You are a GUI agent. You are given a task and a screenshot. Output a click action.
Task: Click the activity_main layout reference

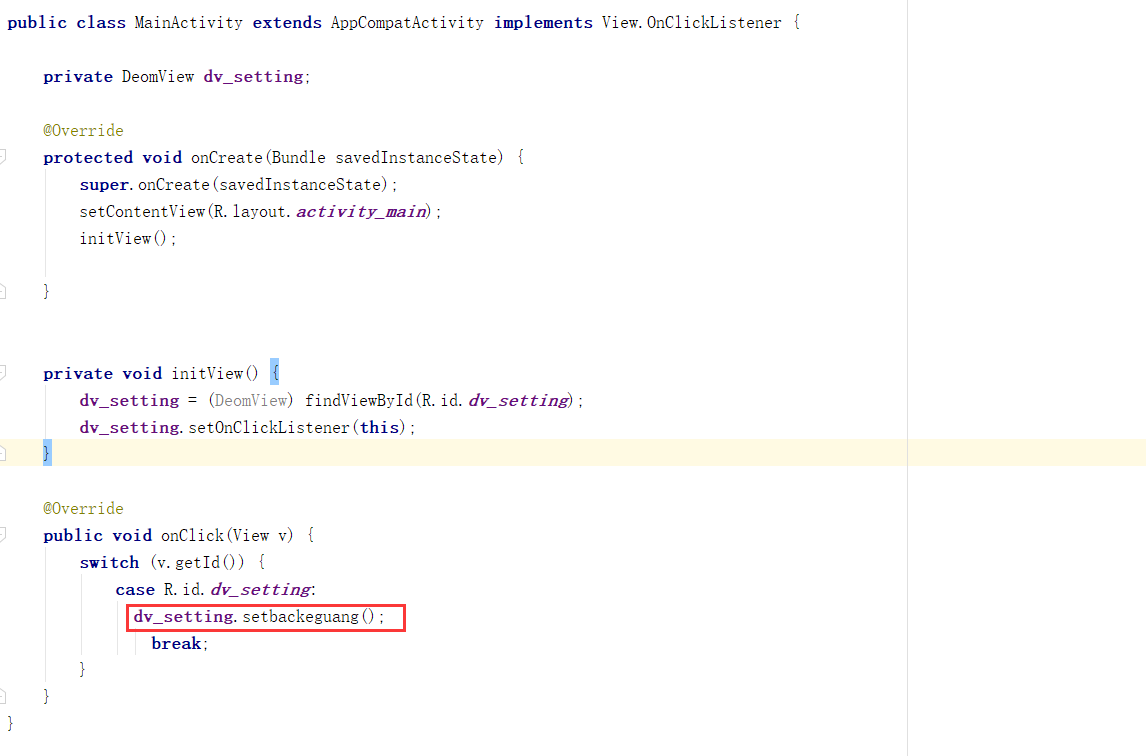coord(363,211)
